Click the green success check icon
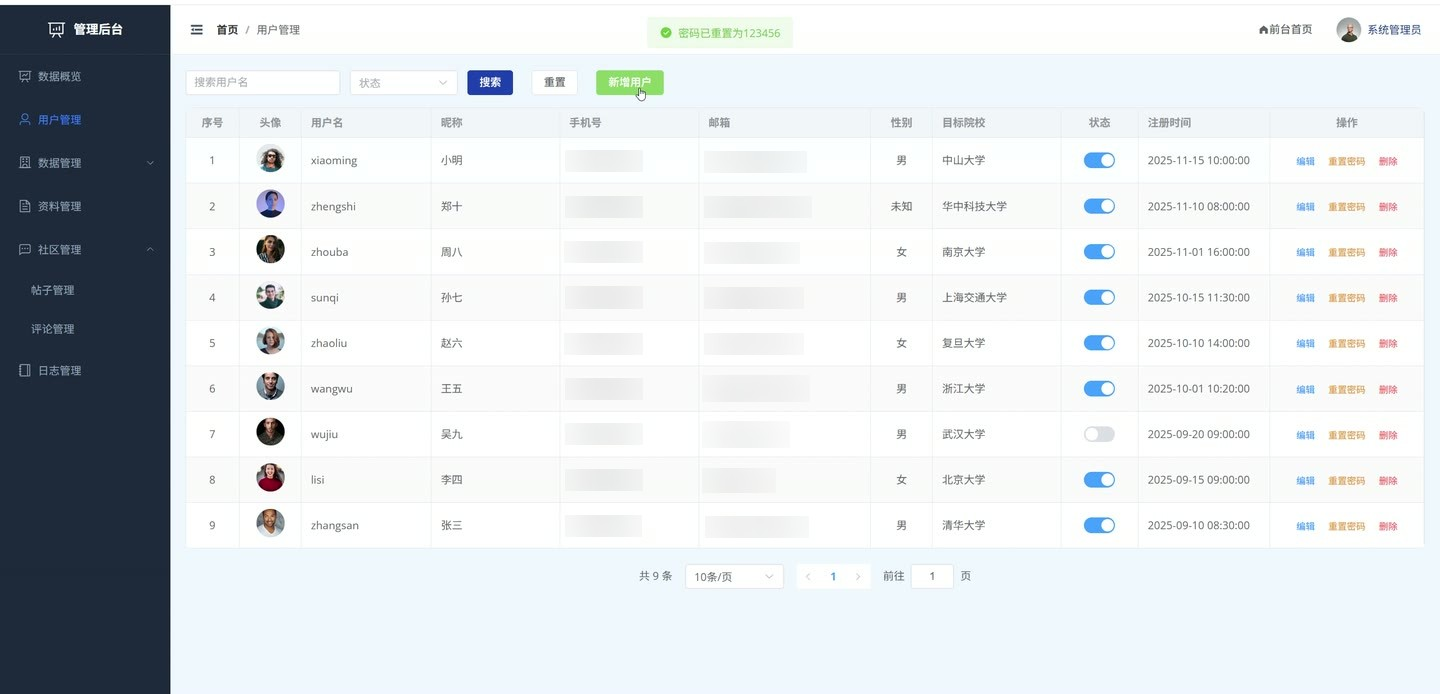The height and width of the screenshot is (694, 1440). pyautogui.click(x=666, y=33)
